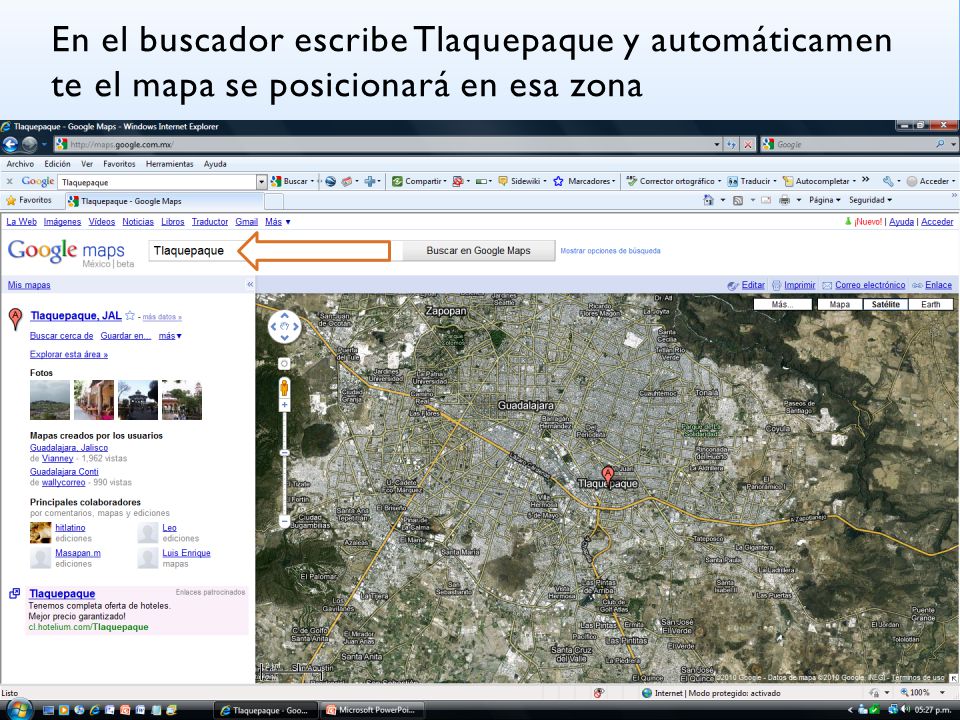Click the Traducir toolbar button
The image size is (960, 720).
751,181
